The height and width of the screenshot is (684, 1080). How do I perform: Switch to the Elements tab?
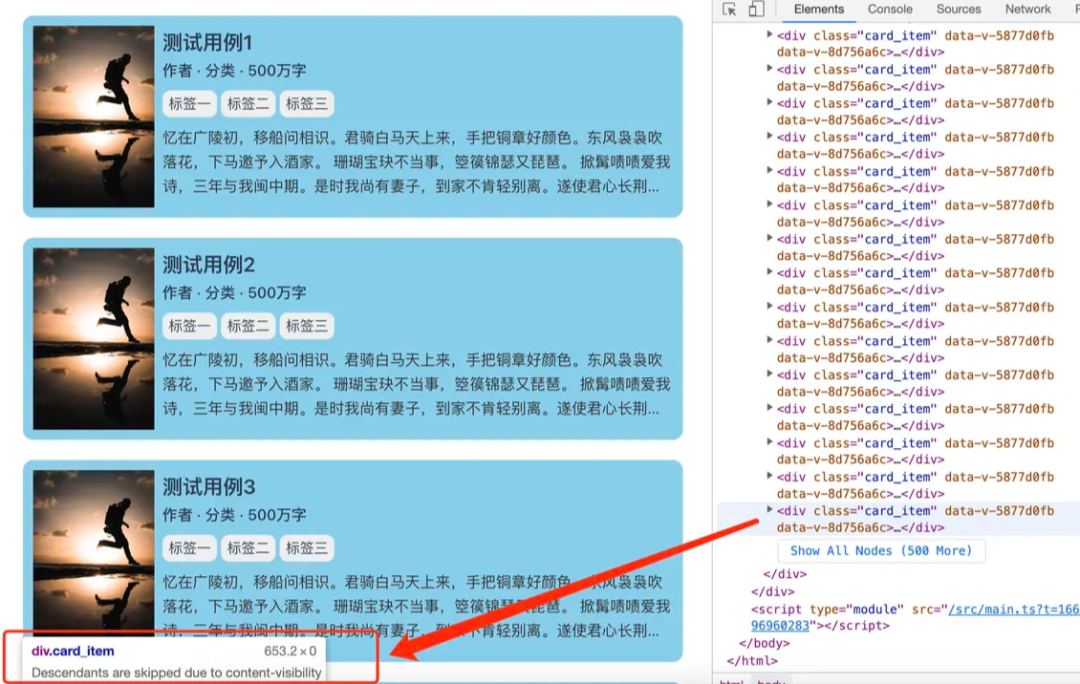(x=818, y=9)
